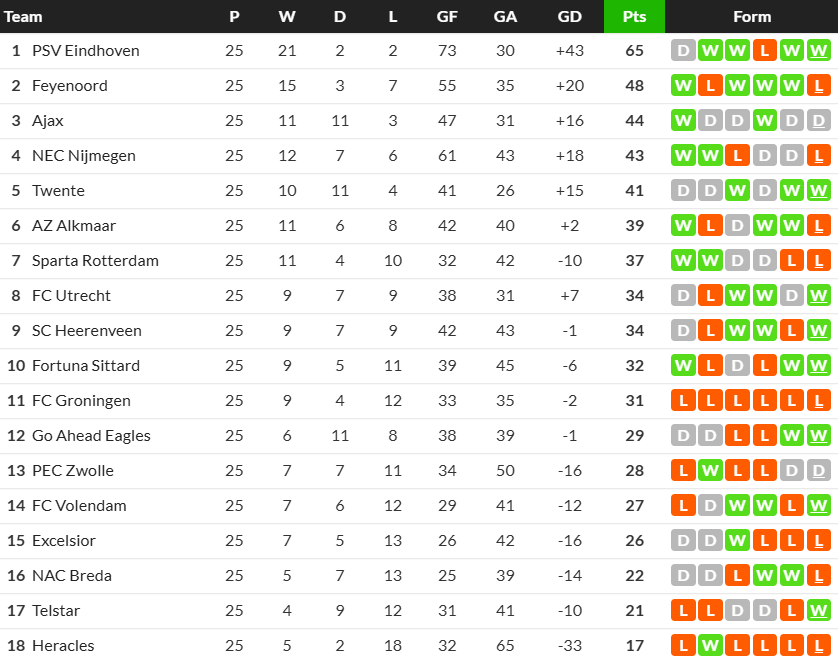Screen dimensions: 838x668
Task: Select FC Utrecht's loss badge in Form
Action: coord(710,296)
